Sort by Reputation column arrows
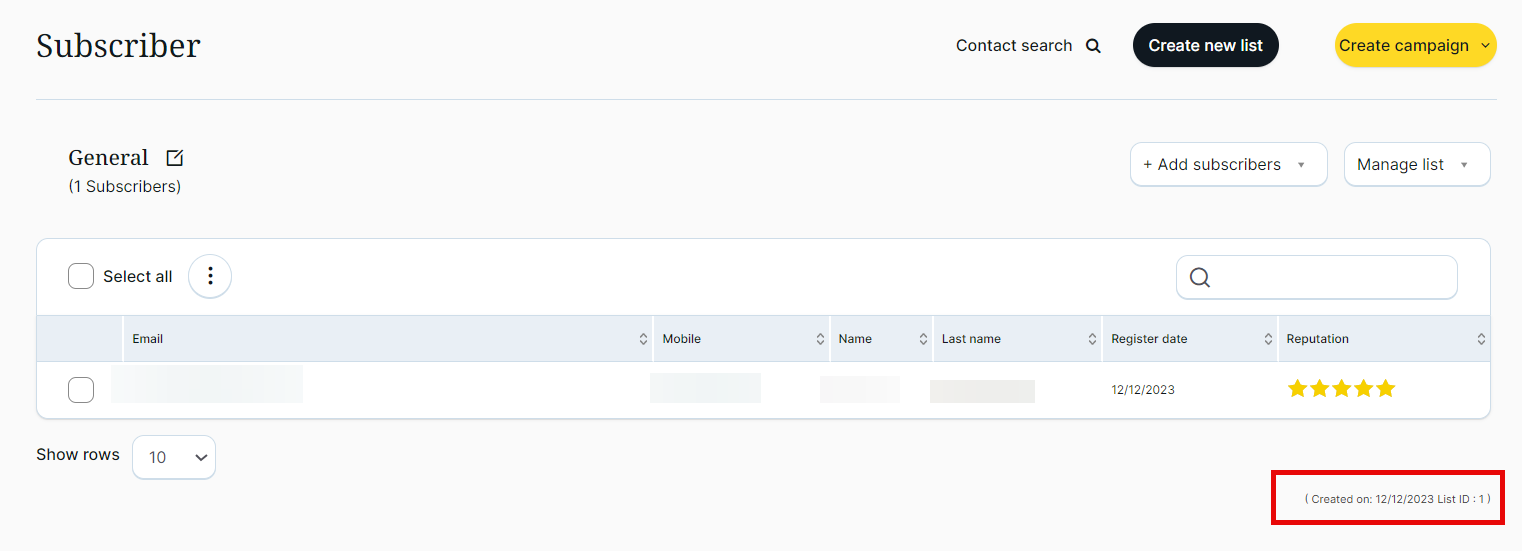Image resolution: width=1522 pixels, height=551 pixels. pyautogui.click(x=1481, y=340)
